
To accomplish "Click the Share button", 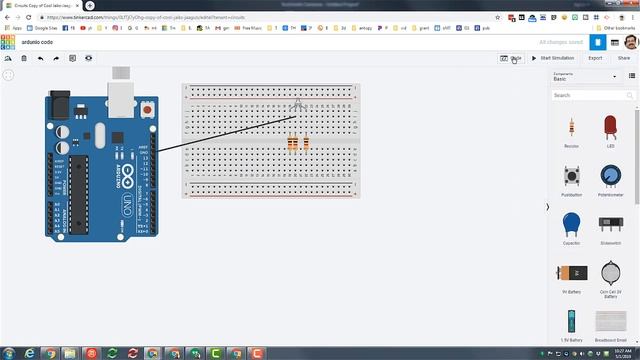I will pos(624,58).
